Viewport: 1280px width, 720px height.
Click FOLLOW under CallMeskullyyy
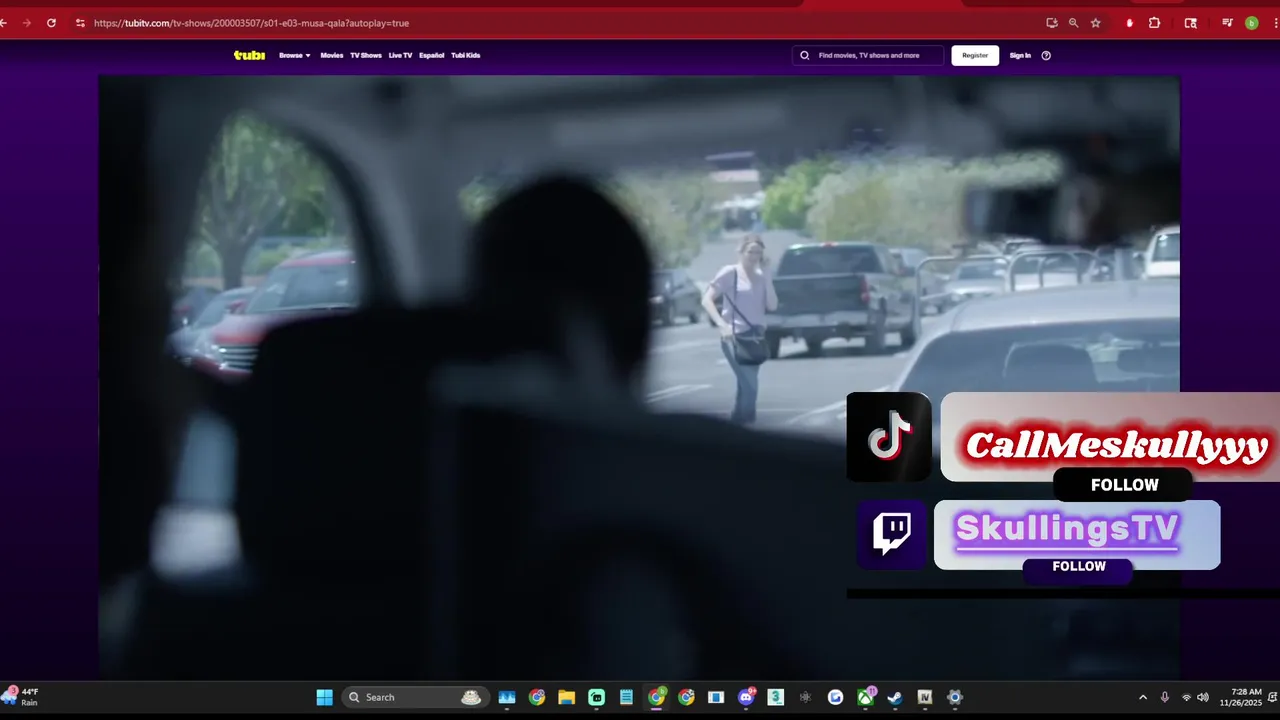(x=1124, y=485)
